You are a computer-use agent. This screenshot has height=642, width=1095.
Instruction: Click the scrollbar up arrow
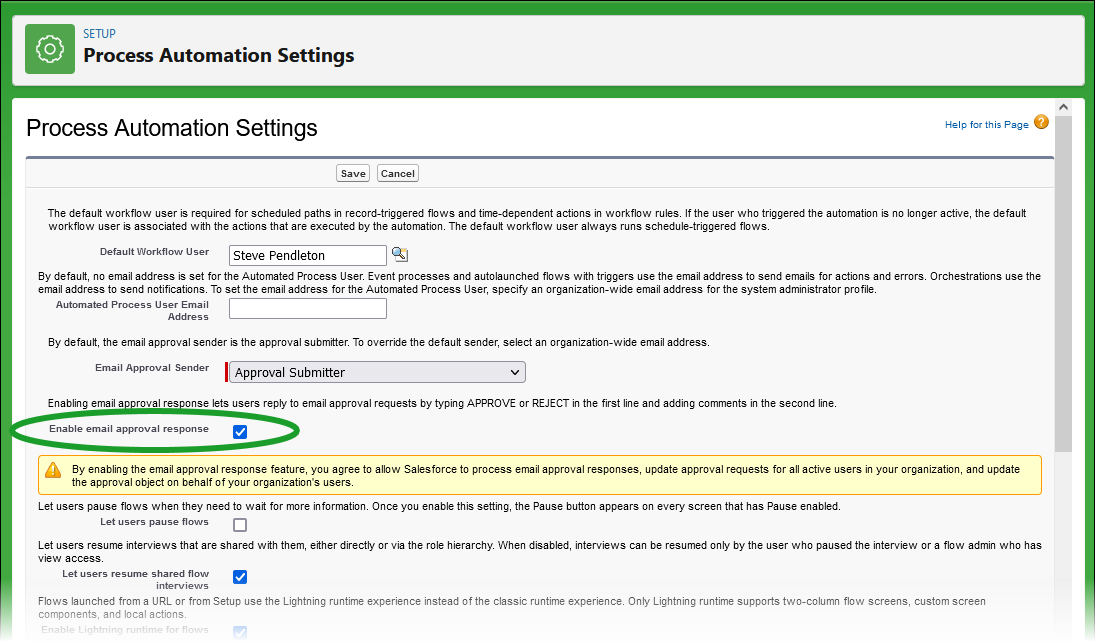[1063, 107]
